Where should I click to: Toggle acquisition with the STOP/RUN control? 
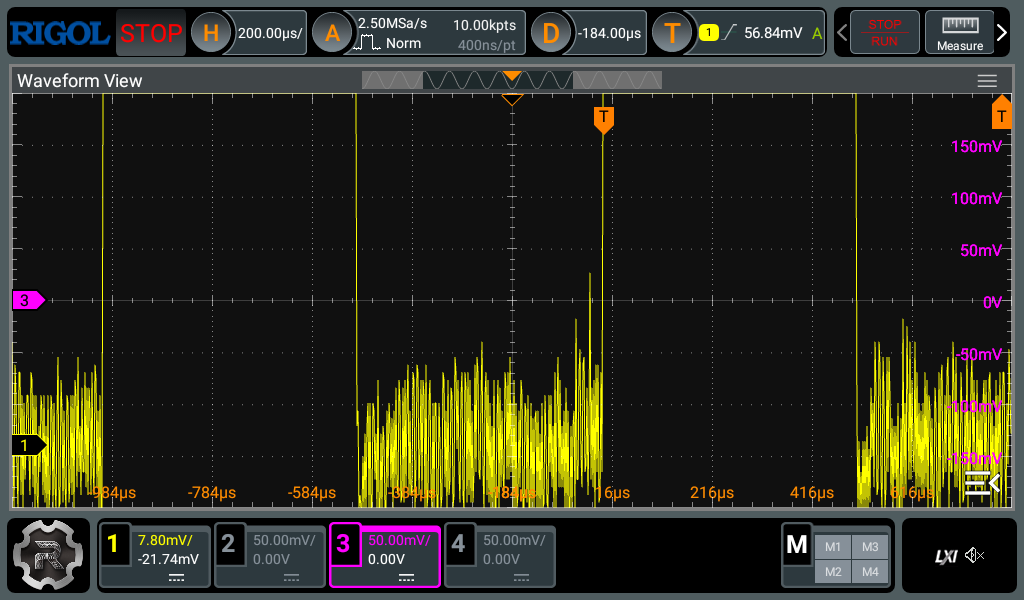click(883, 32)
